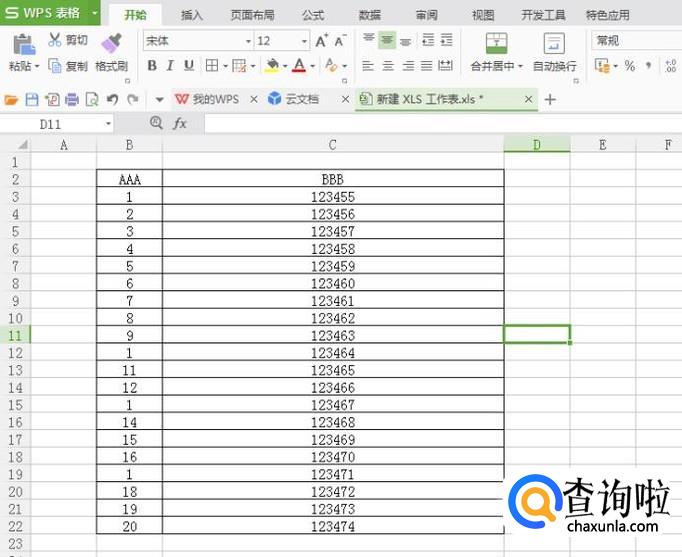The image size is (682, 557).
Task: Toggle Bold formatting
Action: click(x=152, y=66)
